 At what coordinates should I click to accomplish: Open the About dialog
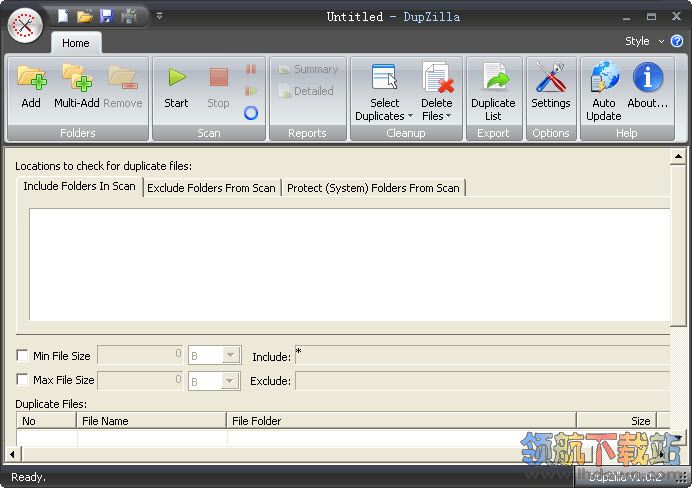pyautogui.click(x=648, y=86)
